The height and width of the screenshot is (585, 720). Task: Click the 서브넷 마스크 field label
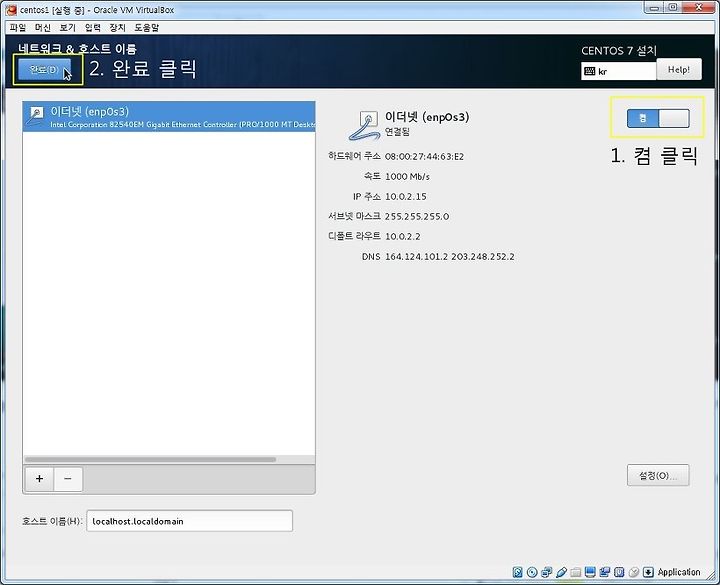[x=354, y=216]
